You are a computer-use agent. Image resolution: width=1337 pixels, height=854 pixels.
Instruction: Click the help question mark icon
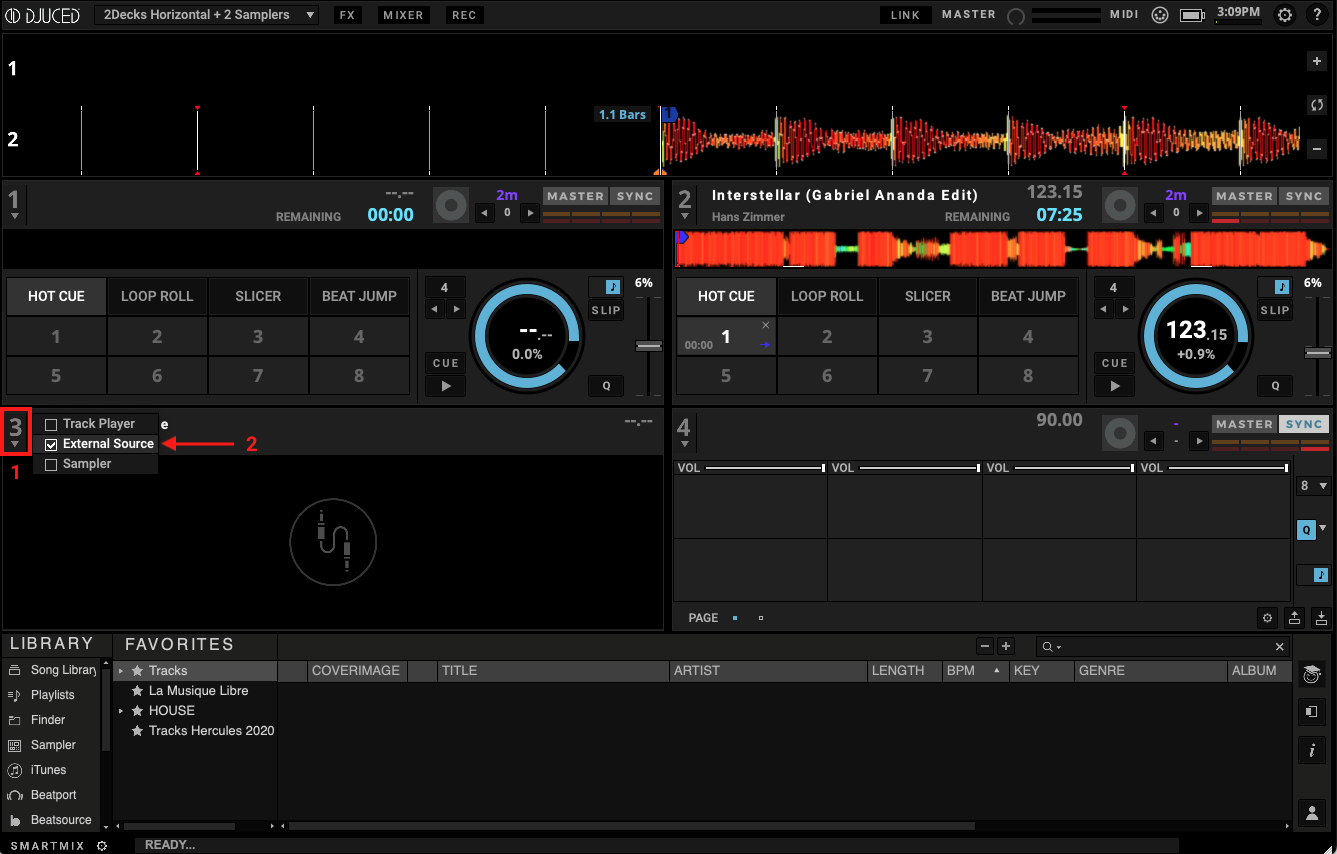click(1316, 15)
